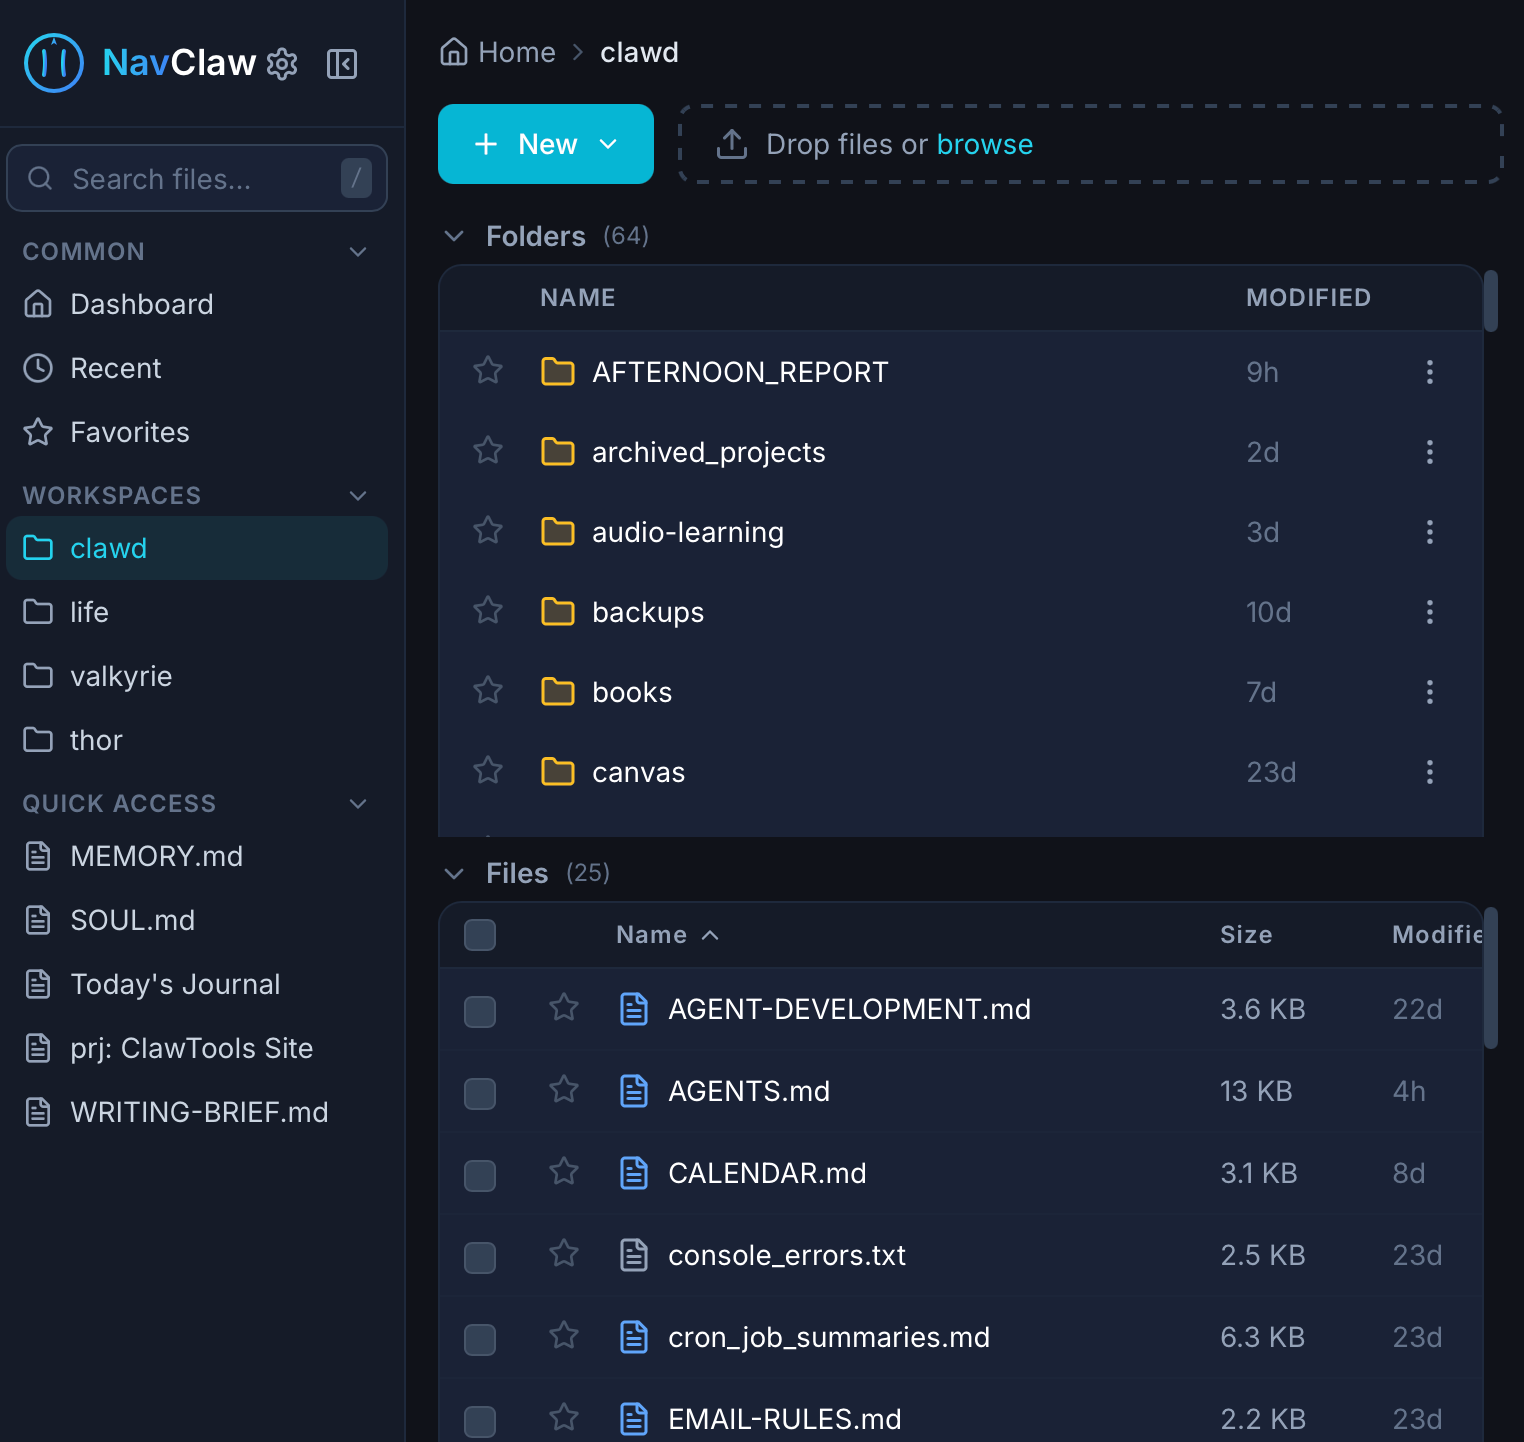Click the Home icon in the breadcrumb

[455, 51]
